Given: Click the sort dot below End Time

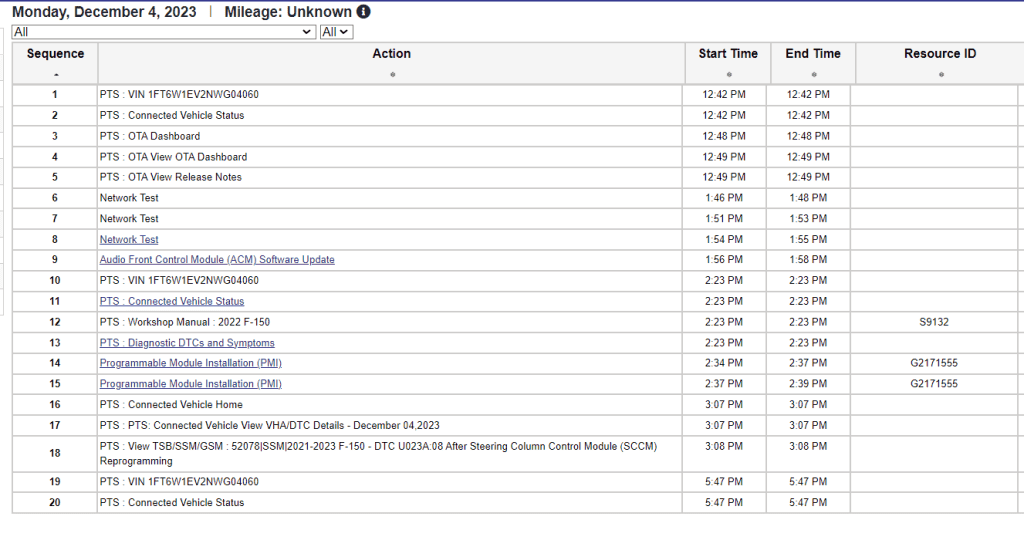Looking at the screenshot, I should tap(813, 75).
